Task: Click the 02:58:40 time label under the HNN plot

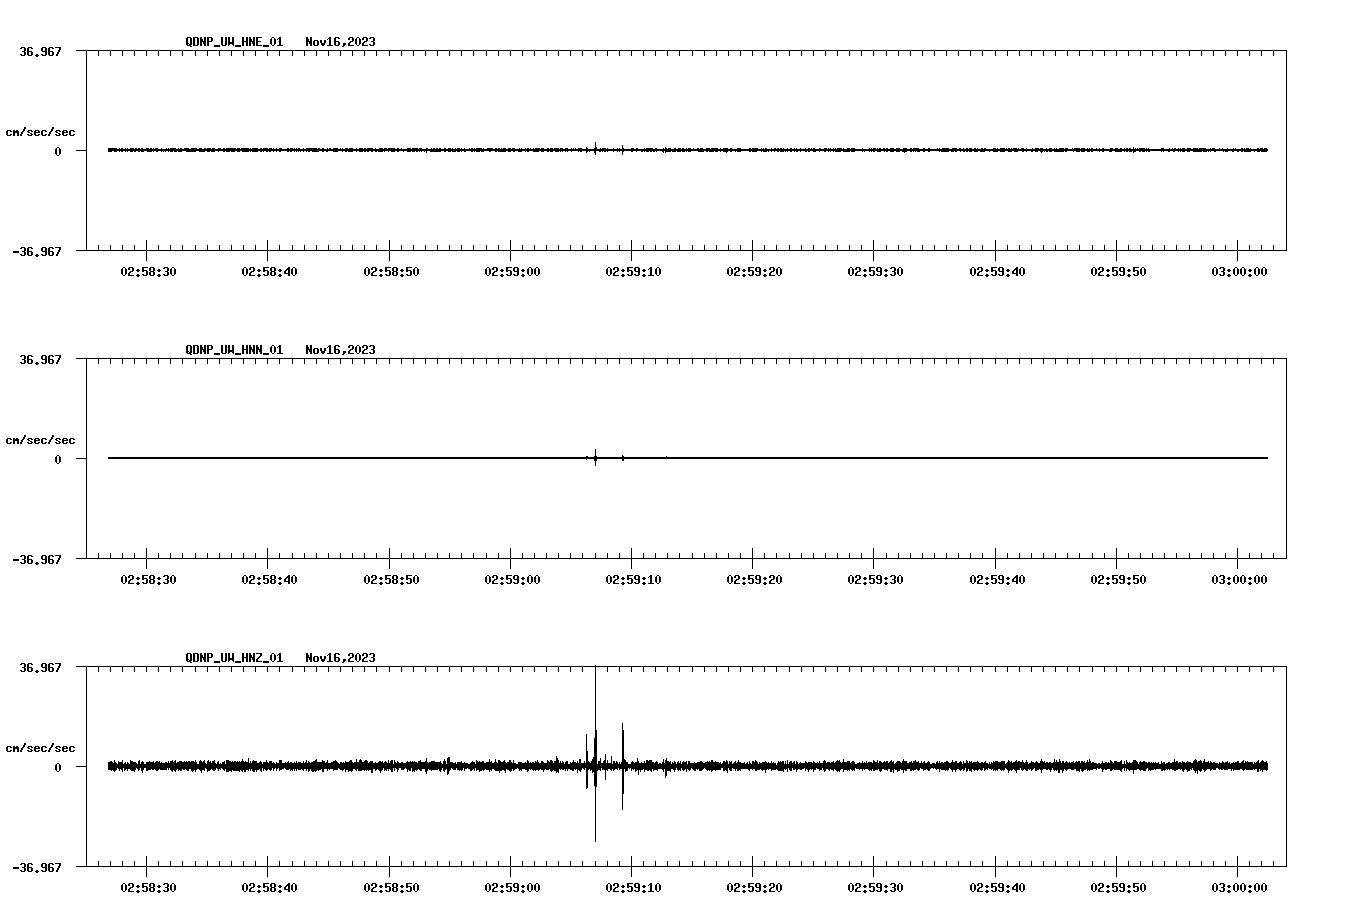Action: point(269,579)
